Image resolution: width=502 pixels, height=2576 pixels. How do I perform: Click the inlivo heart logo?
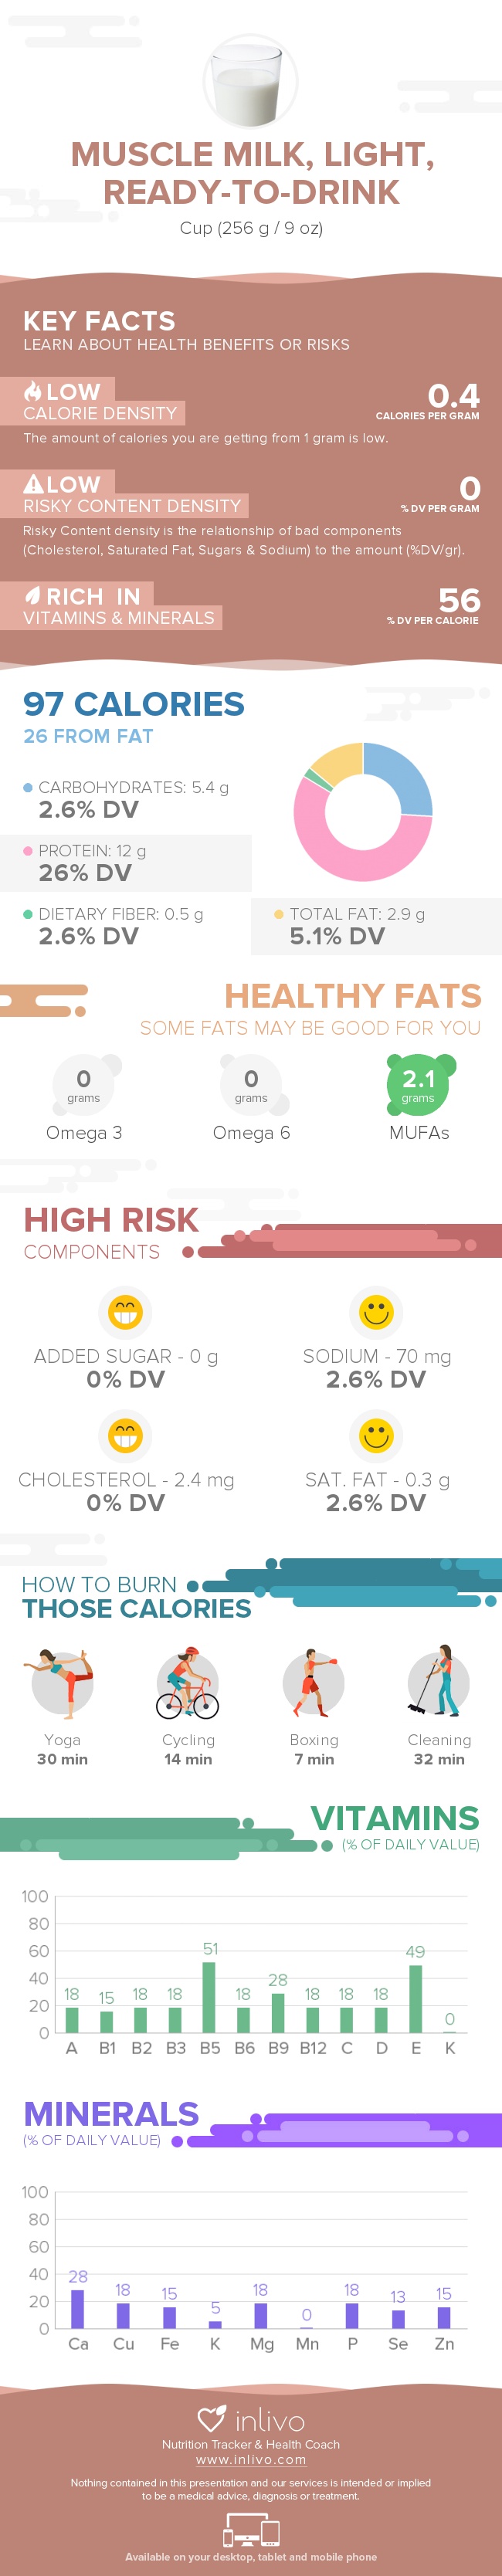pyautogui.click(x=211, y=2418)
